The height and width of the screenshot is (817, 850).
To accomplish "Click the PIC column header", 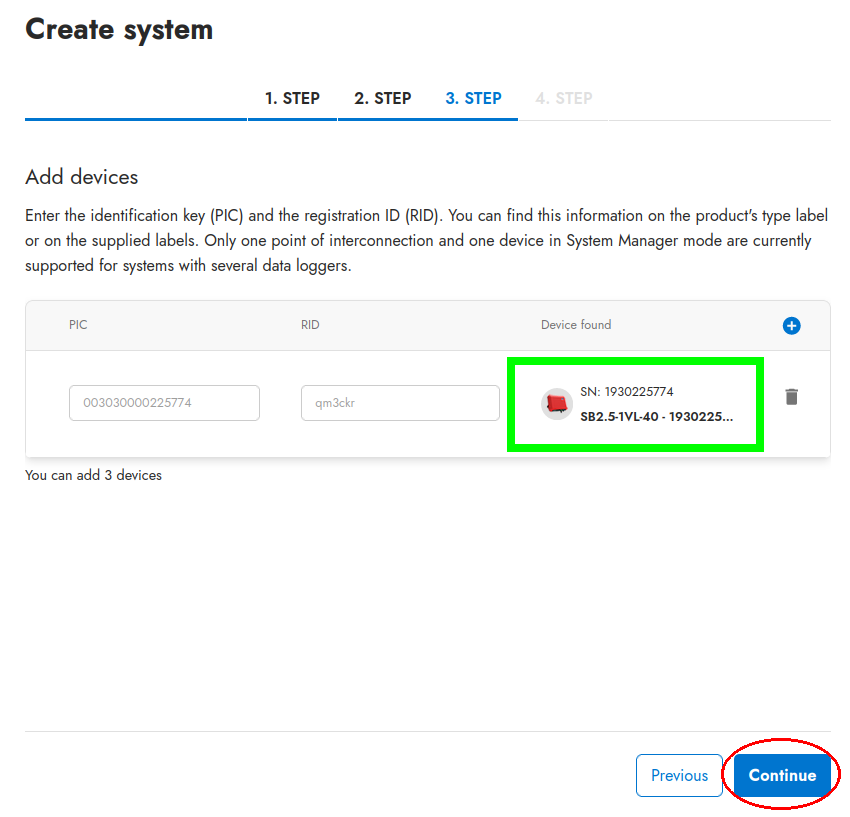I will 79,325.
